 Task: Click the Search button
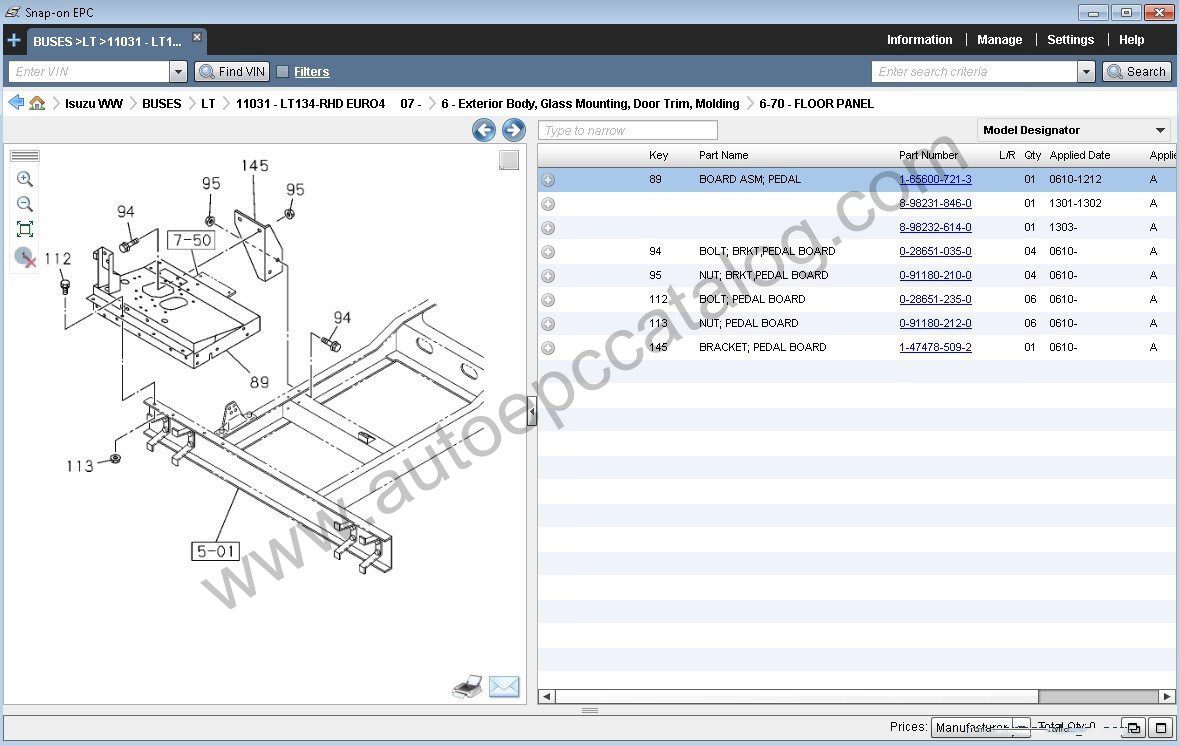(1137, 71)
